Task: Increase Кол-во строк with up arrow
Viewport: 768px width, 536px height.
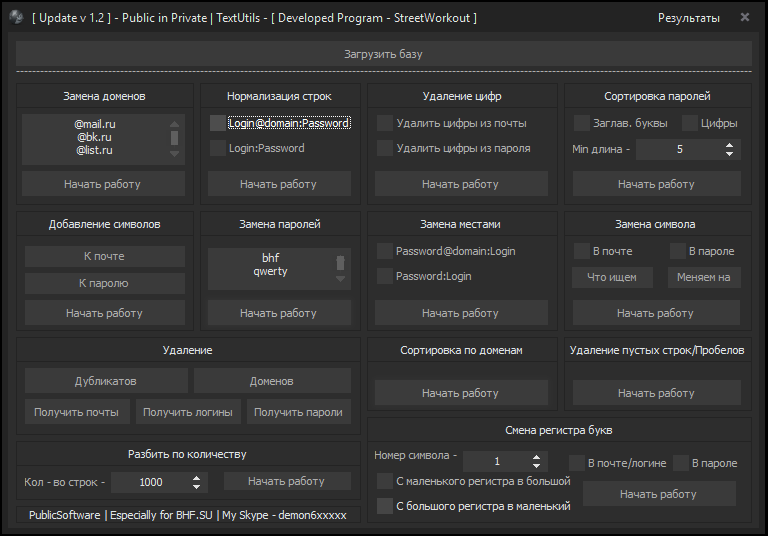Action: pyautogui.click(x=196, y=477)
